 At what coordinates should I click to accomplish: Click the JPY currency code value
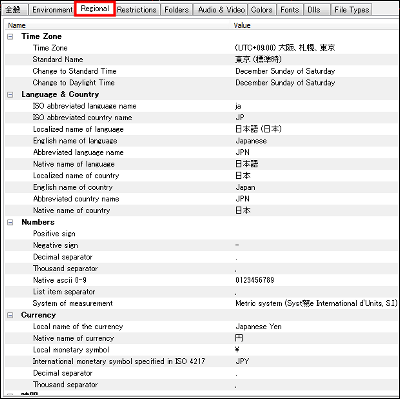(x=242, y=362)
